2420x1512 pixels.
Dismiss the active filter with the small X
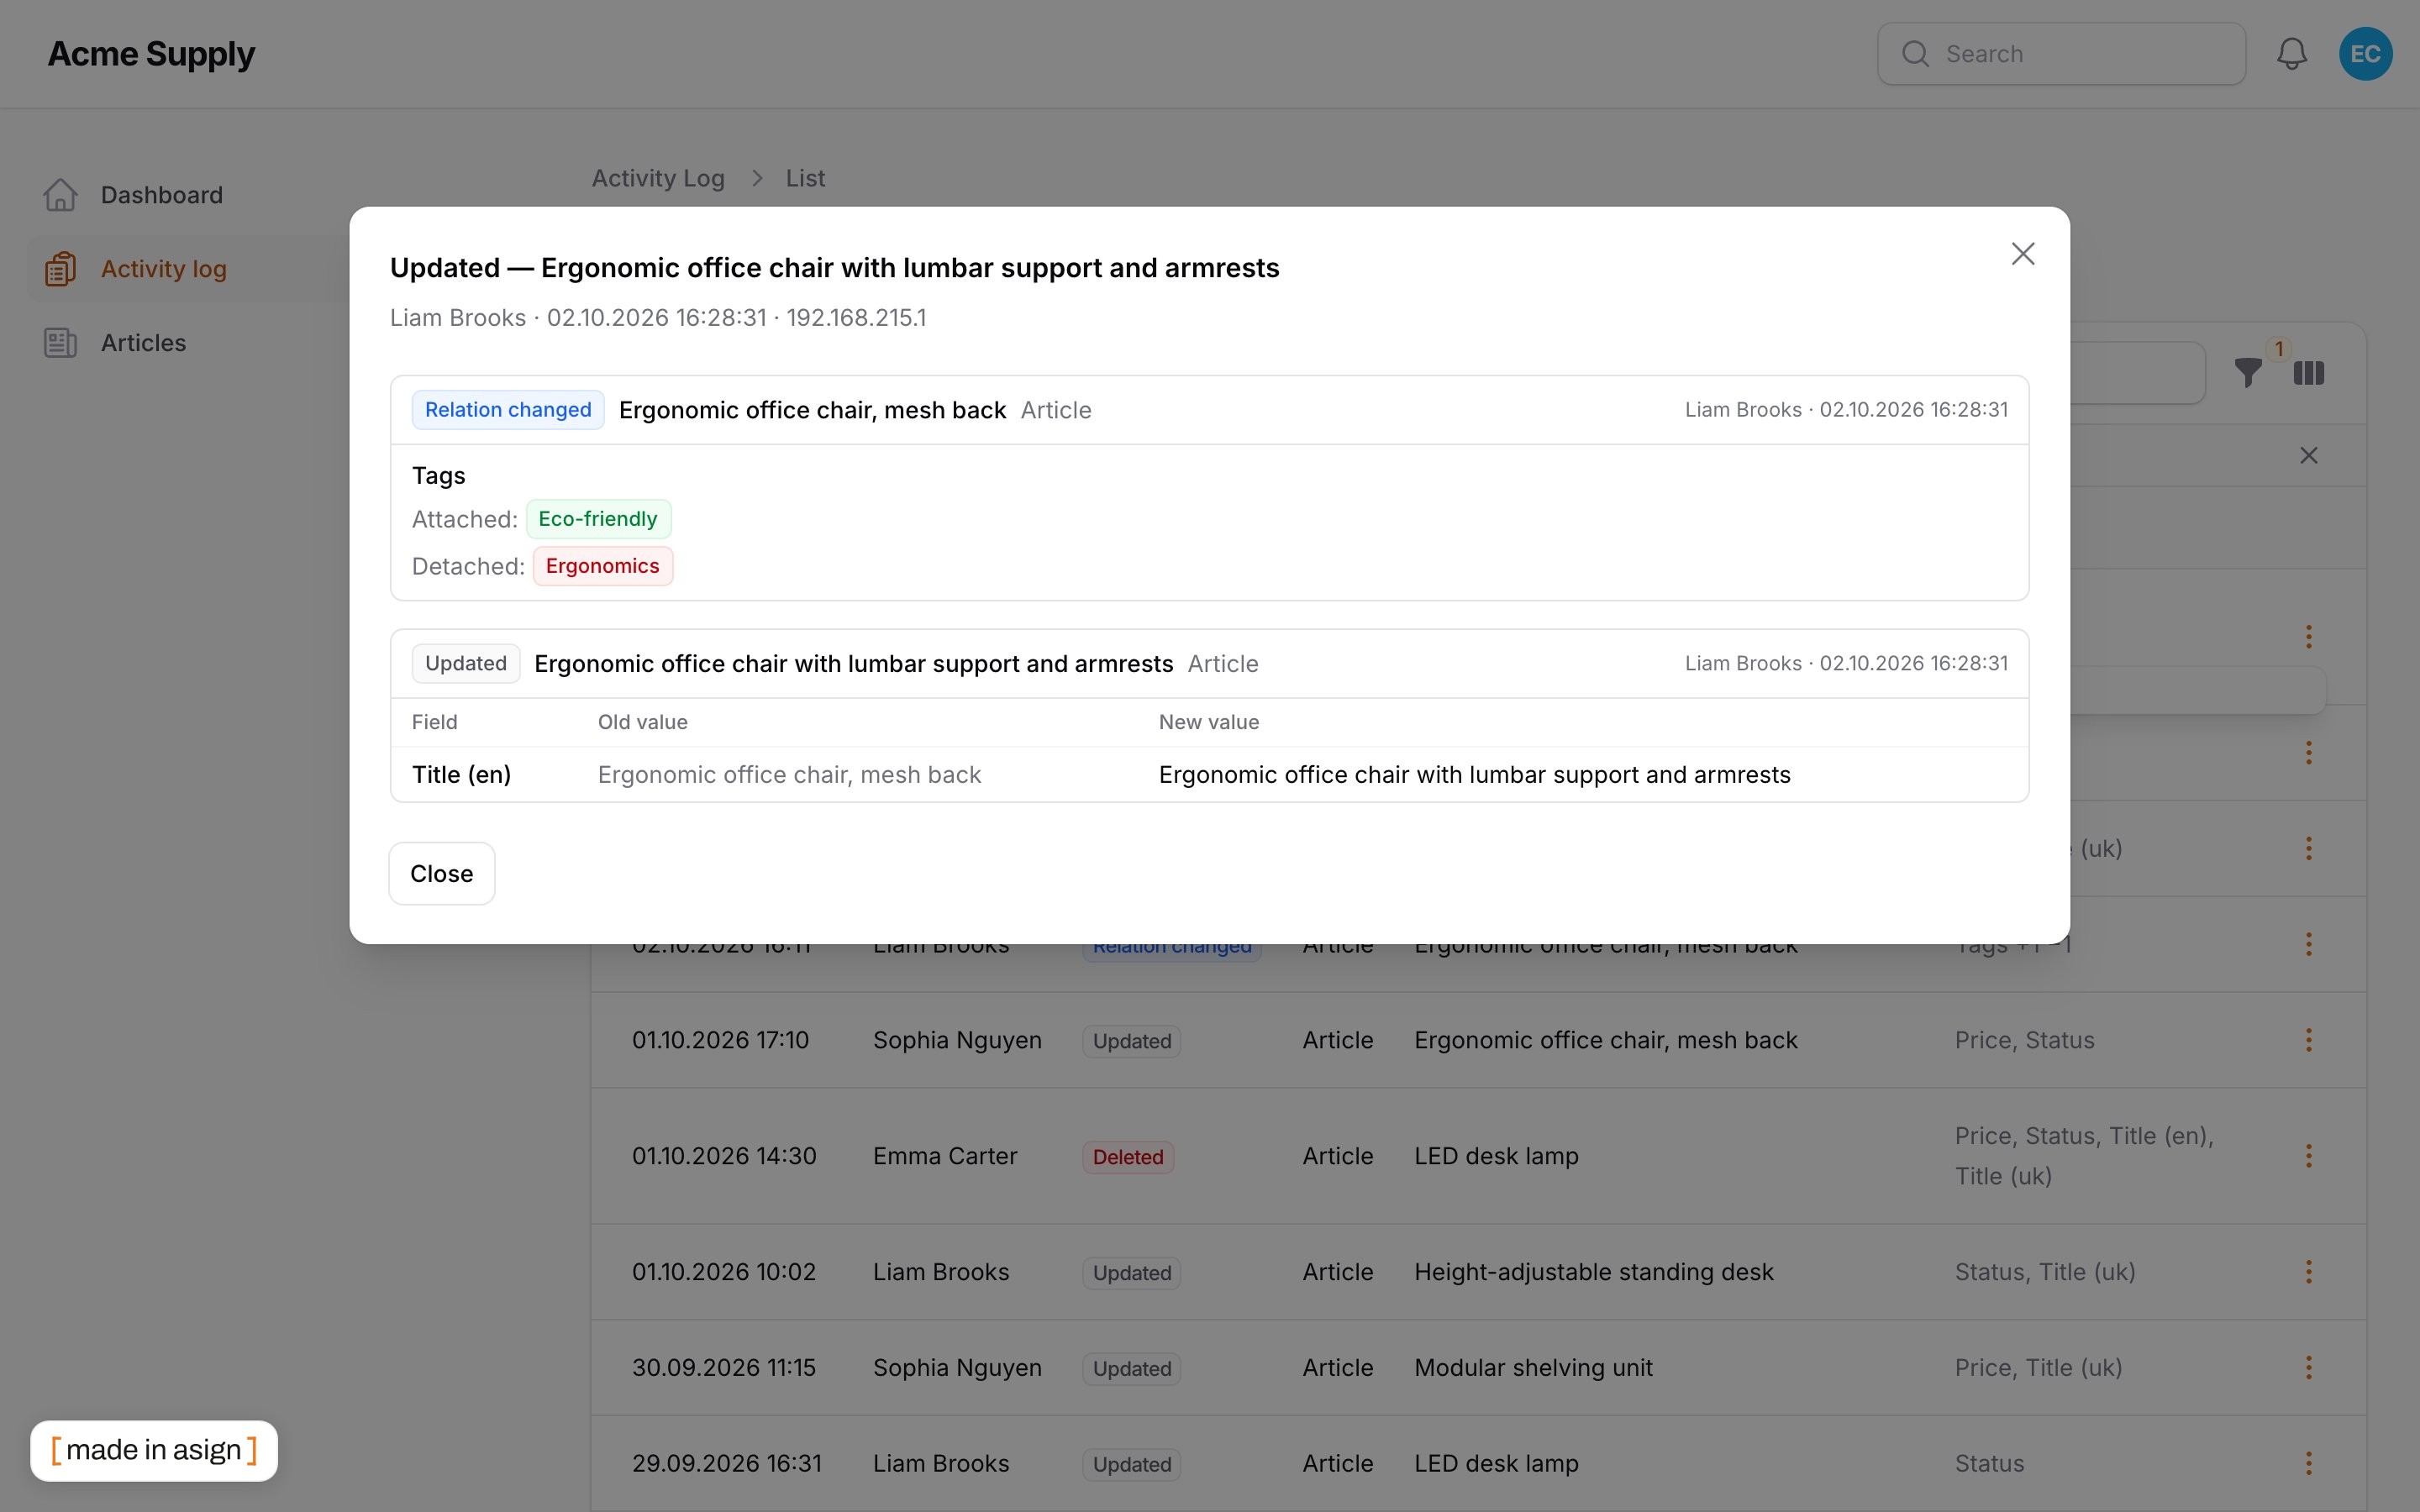2308,456
